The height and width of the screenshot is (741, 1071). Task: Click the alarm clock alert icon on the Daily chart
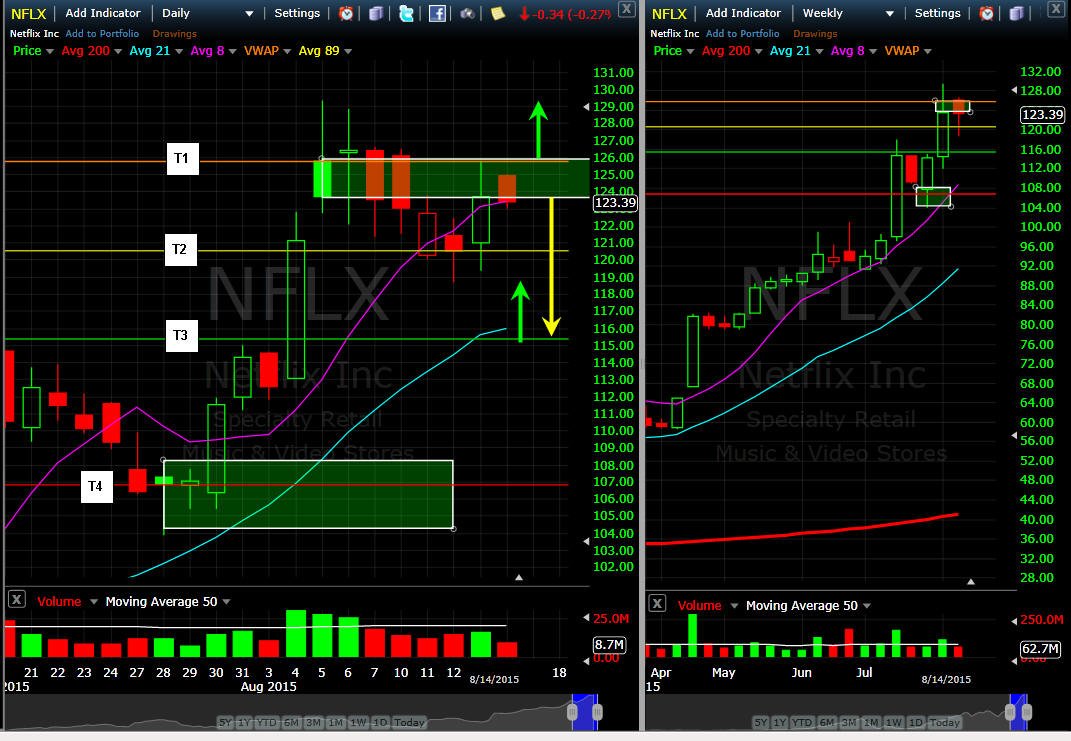[x=346, y=13]
